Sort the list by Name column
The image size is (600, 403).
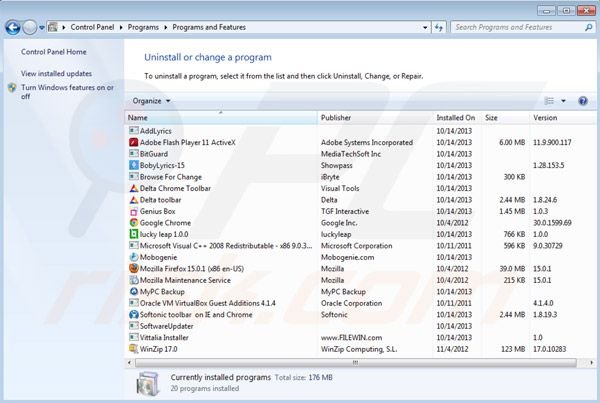221,118
